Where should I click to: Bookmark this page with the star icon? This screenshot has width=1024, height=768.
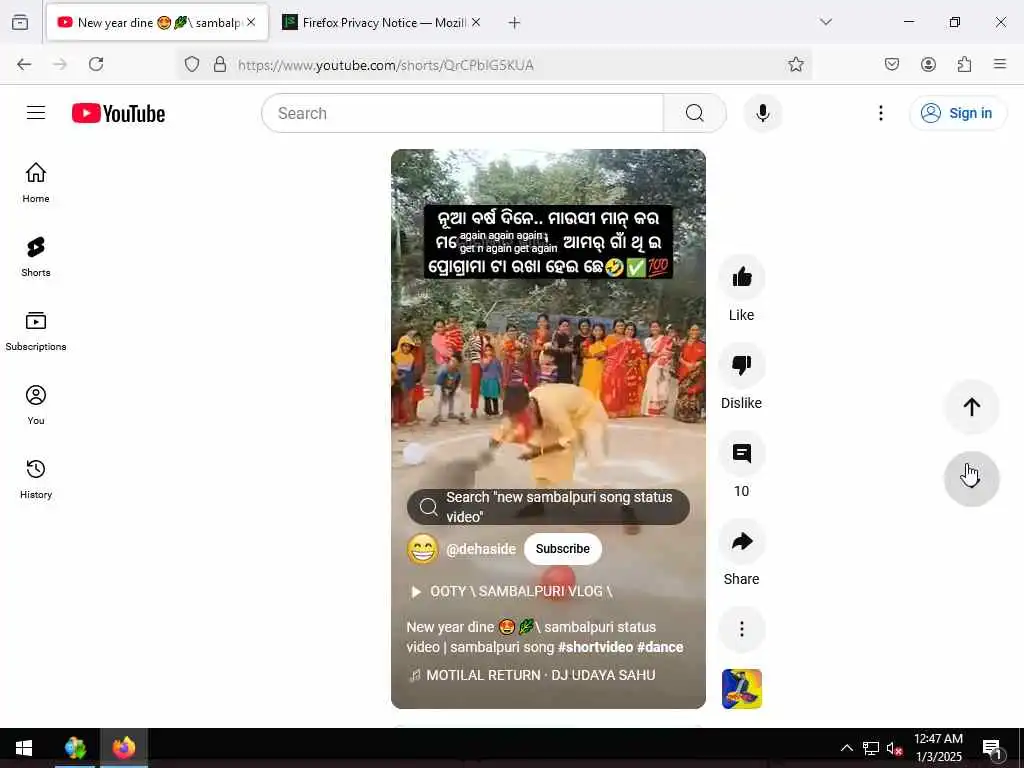(795, 64)
